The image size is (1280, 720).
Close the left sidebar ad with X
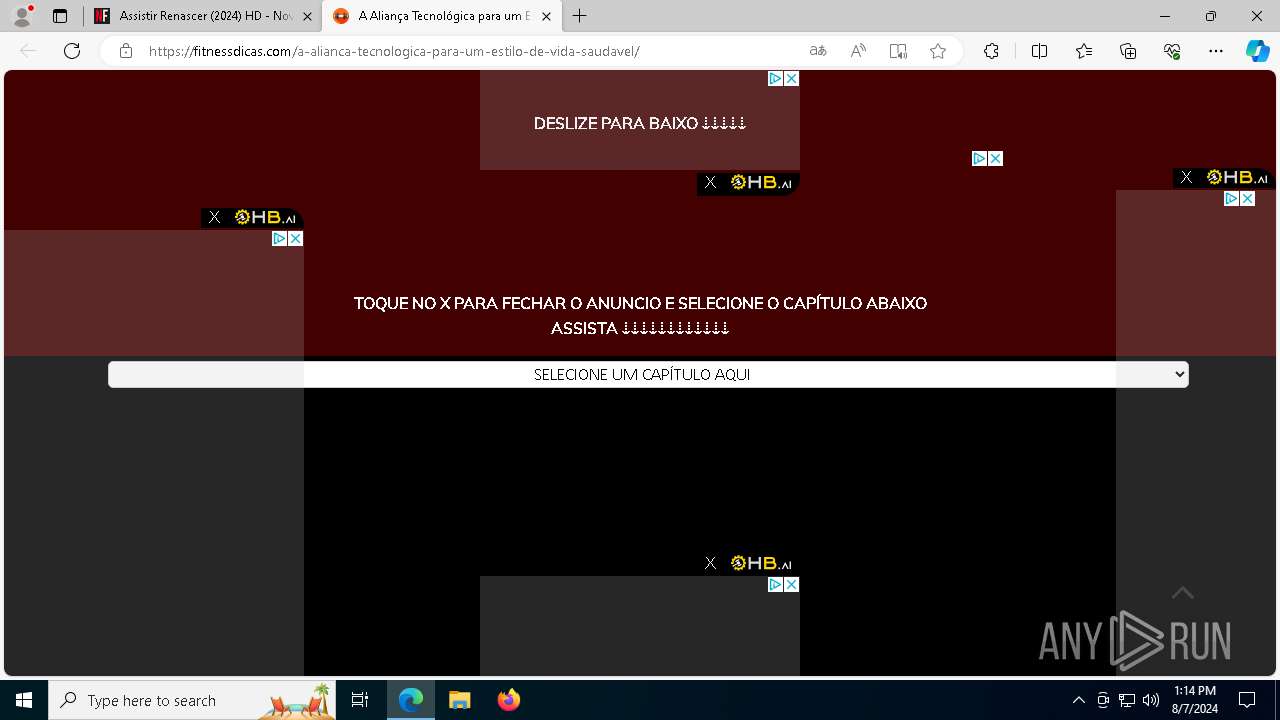[x=296, y=238]
